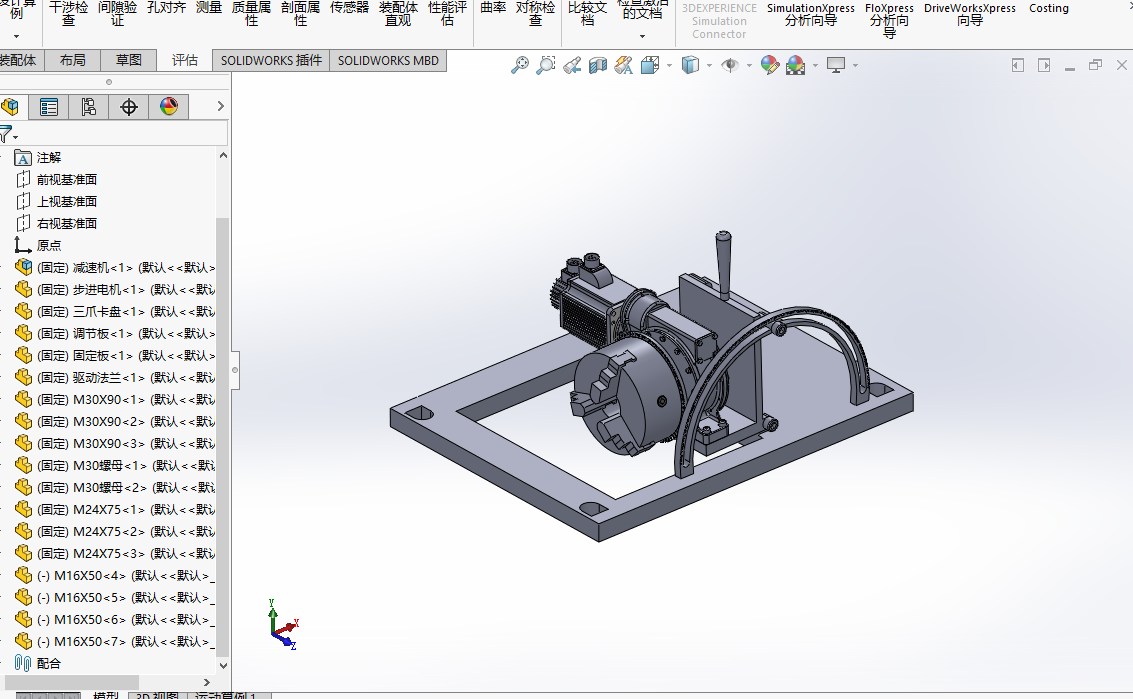
Task: Open the ConfigurationManager panel tab
Action: (89, 107)
